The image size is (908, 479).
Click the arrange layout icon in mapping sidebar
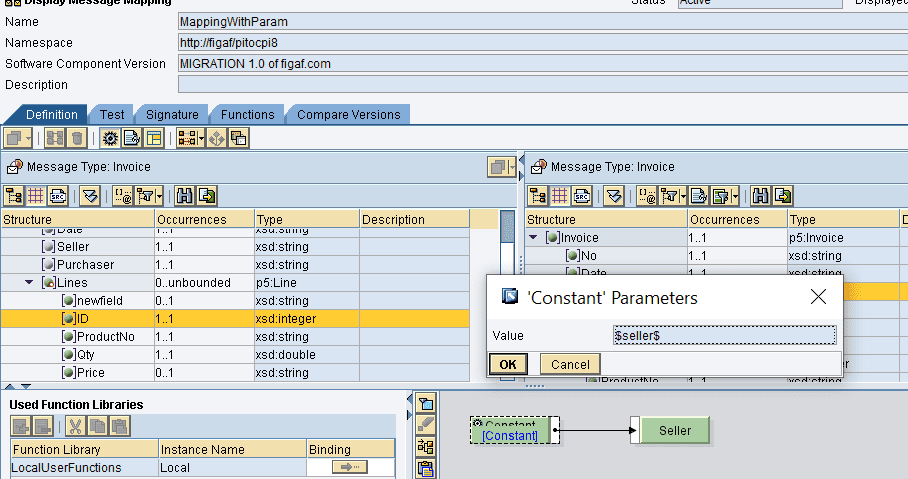coord(426,447)
